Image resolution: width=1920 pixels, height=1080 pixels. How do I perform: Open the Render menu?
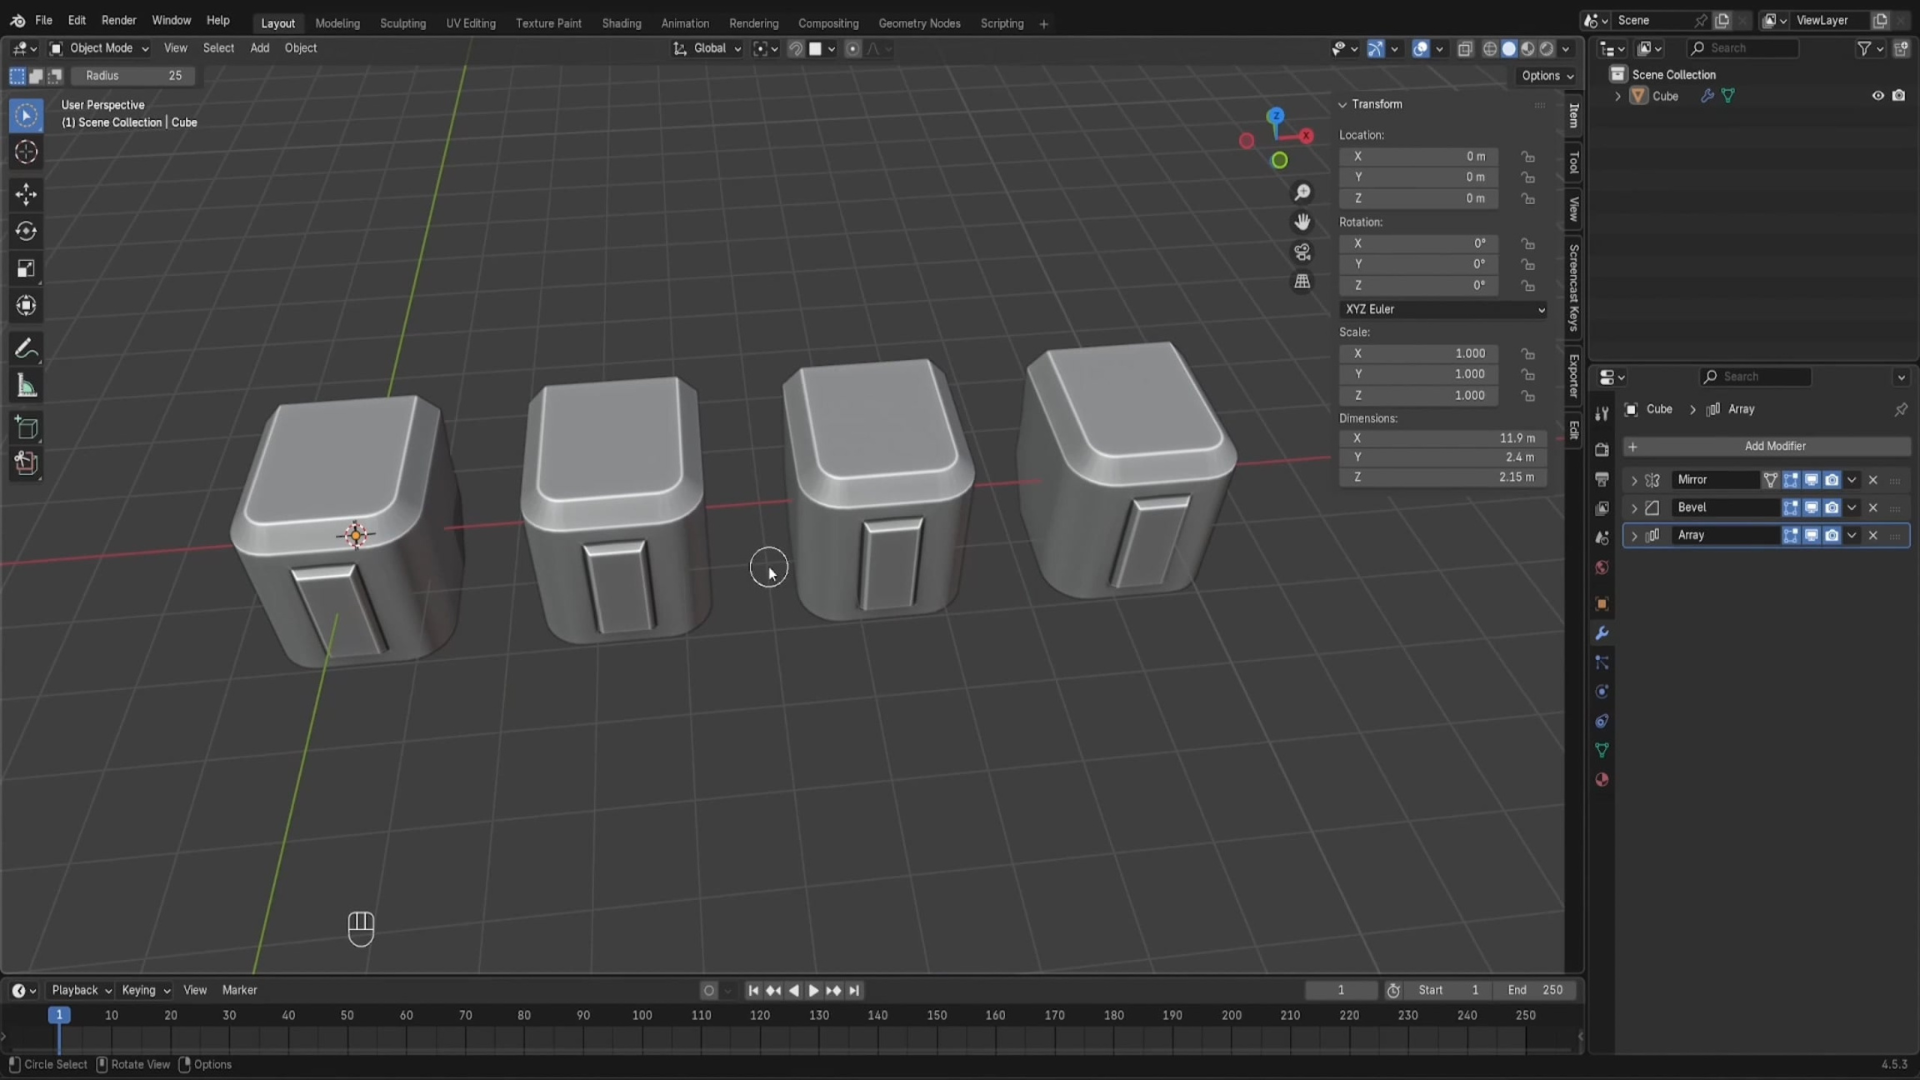coord(118,20)
